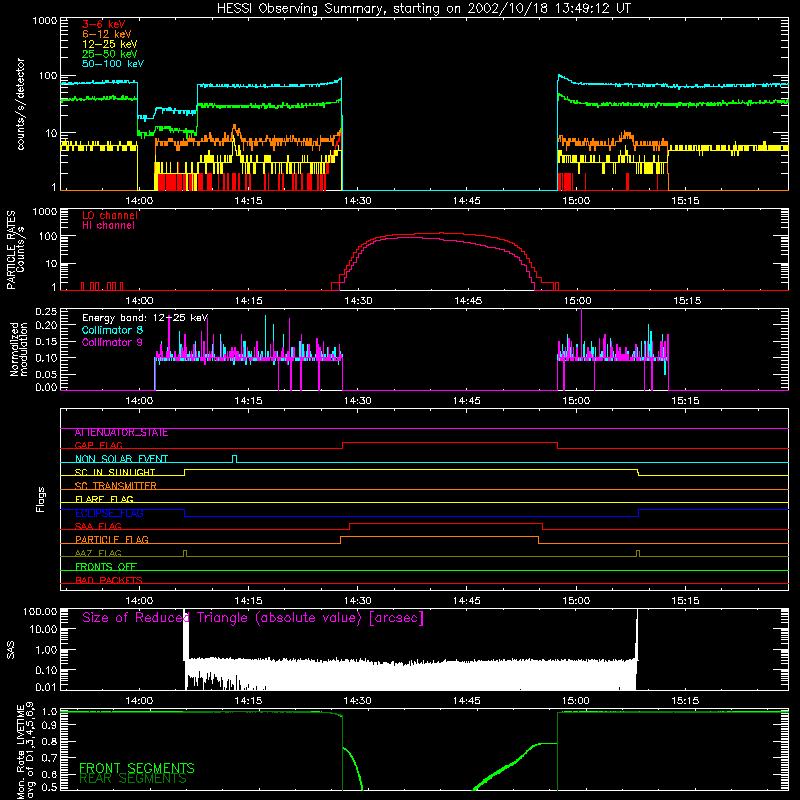The height and width of the screenshot is (800, 800).
Task: Select the REAR SEGMENTS legend label
Action: pos(133,779)
